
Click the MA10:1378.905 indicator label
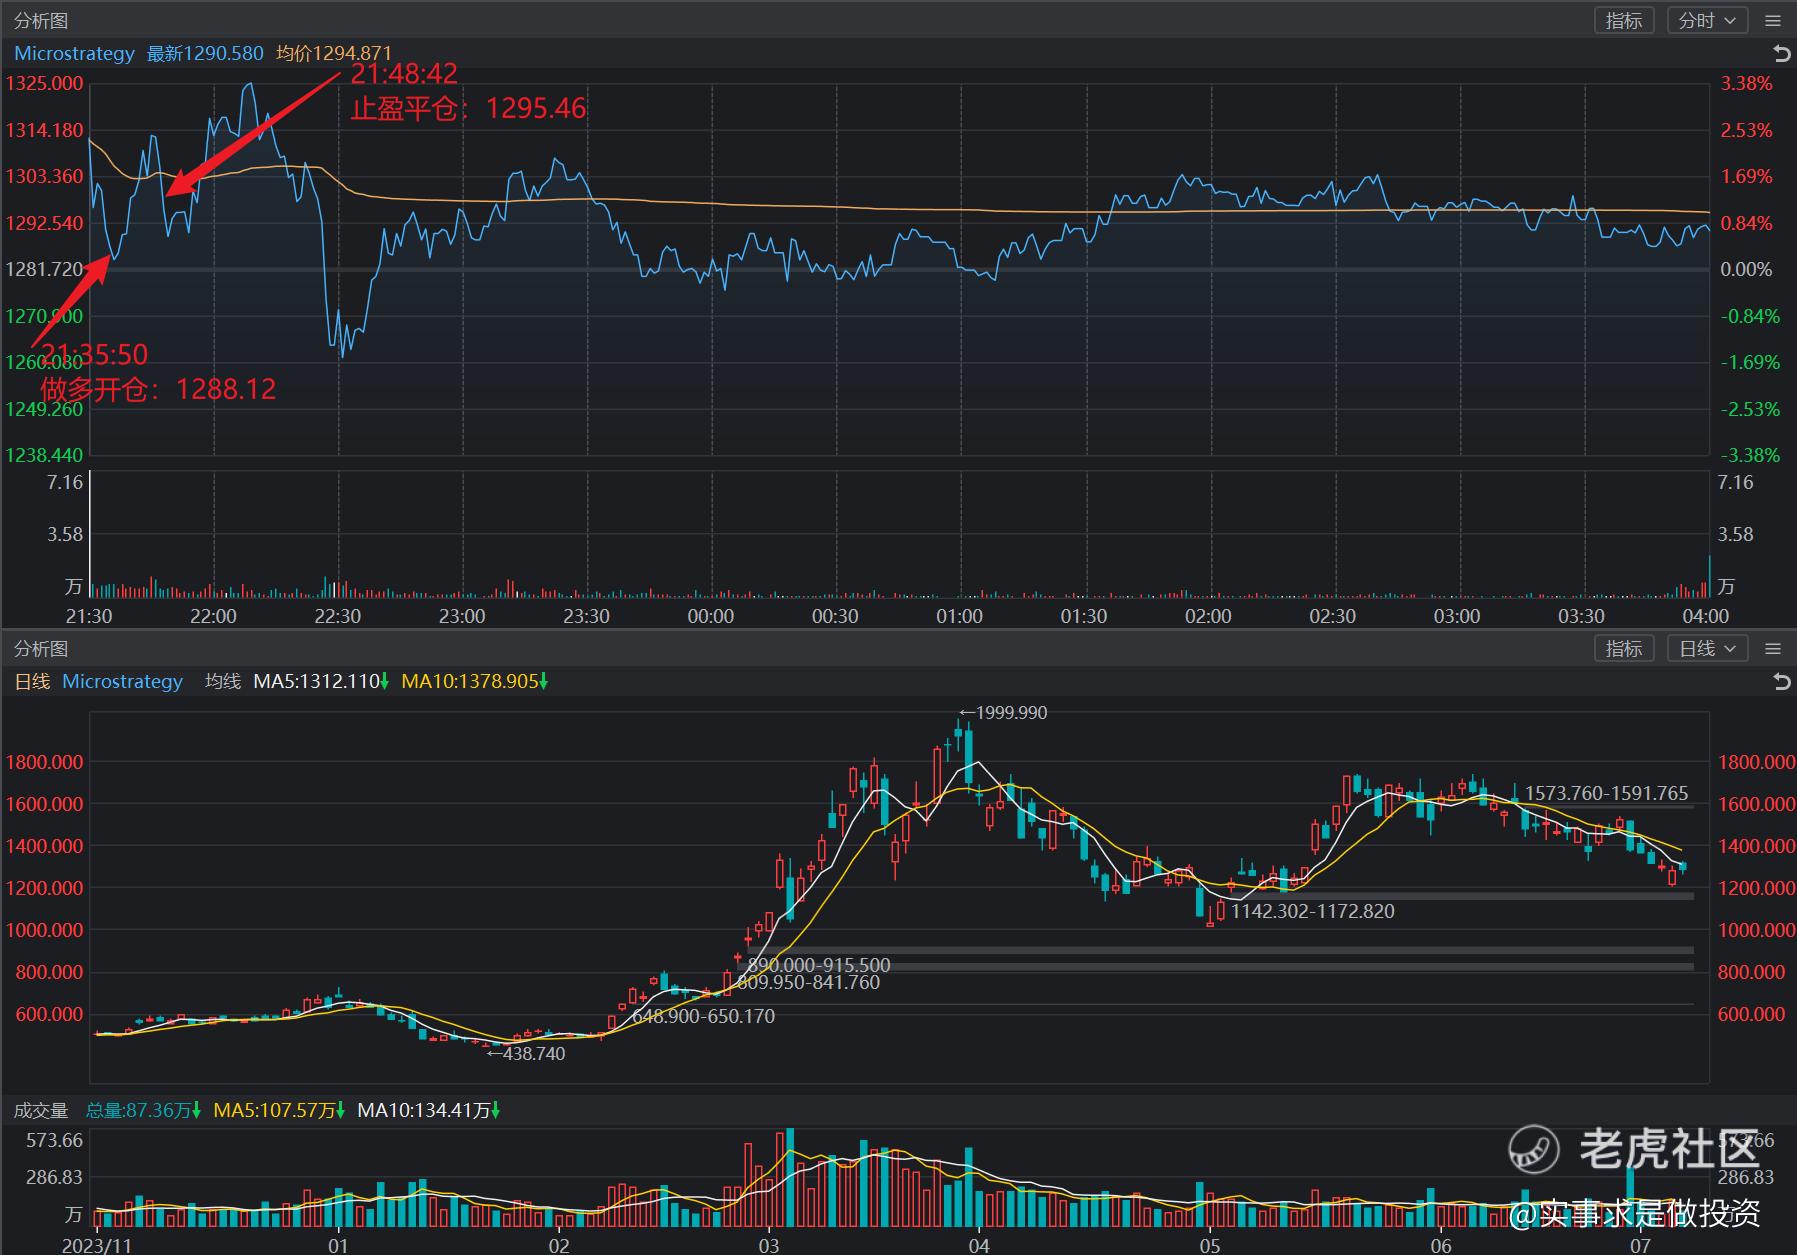(x=475, y=681)
